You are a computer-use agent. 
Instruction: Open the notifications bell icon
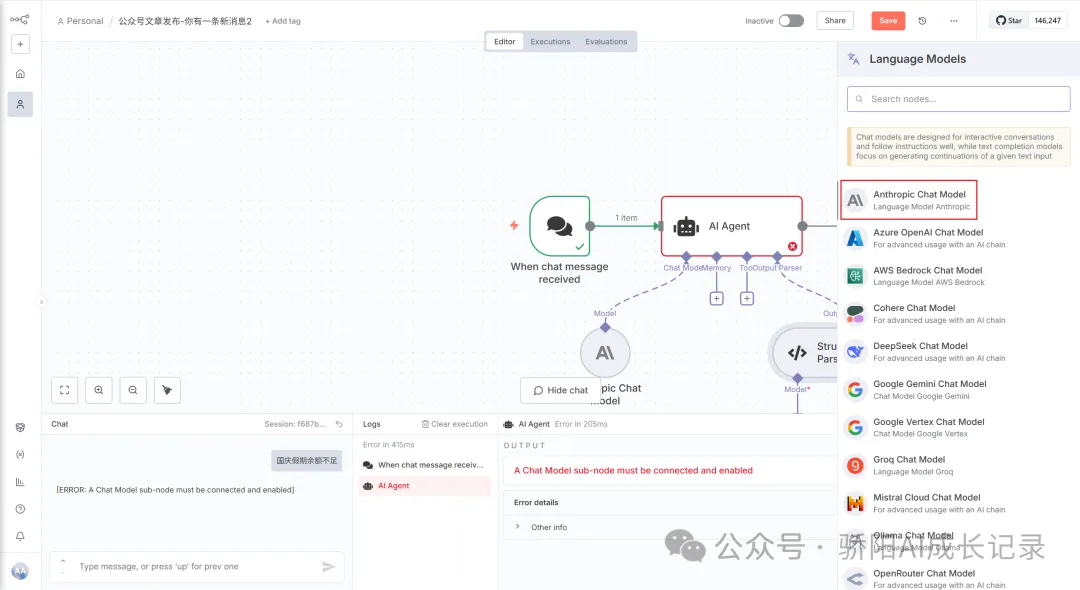tap(20, 536)
